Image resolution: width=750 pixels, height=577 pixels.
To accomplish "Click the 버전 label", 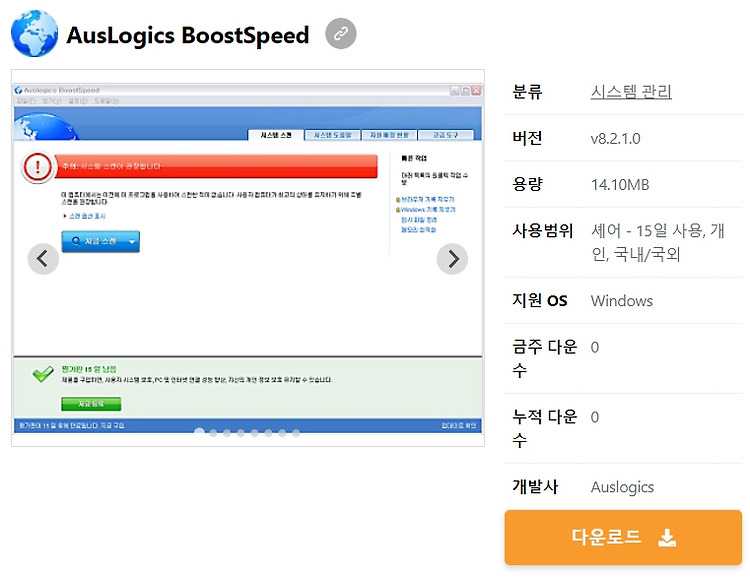I will [x=527, y=138].
